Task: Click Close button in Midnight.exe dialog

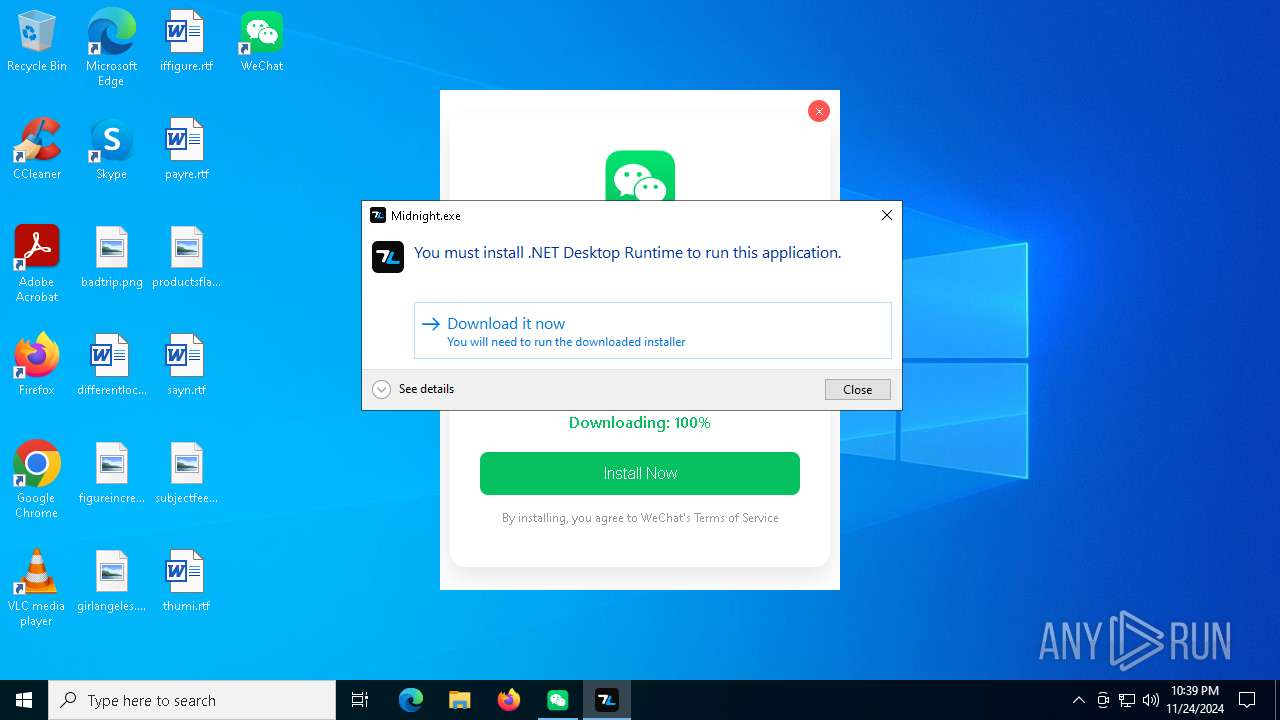Action: 857,389
